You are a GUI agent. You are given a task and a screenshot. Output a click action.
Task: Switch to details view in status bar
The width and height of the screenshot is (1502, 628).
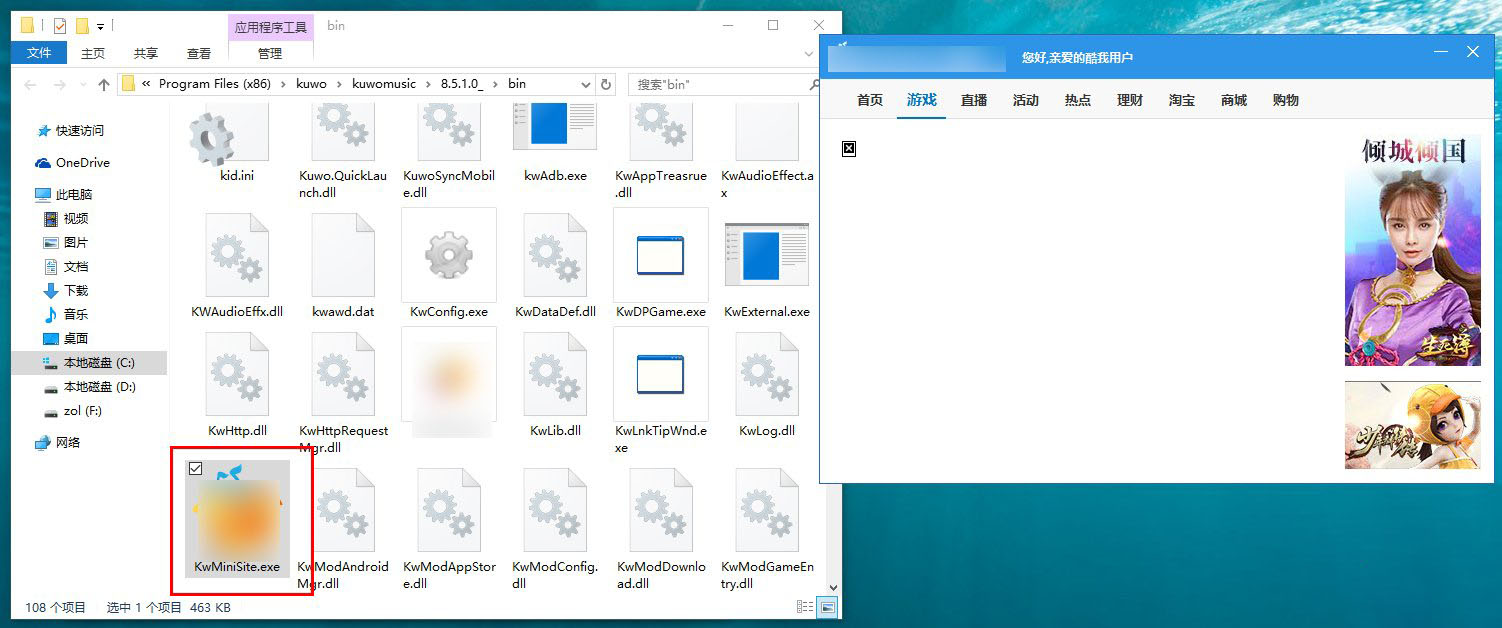(x=805, y=607)
